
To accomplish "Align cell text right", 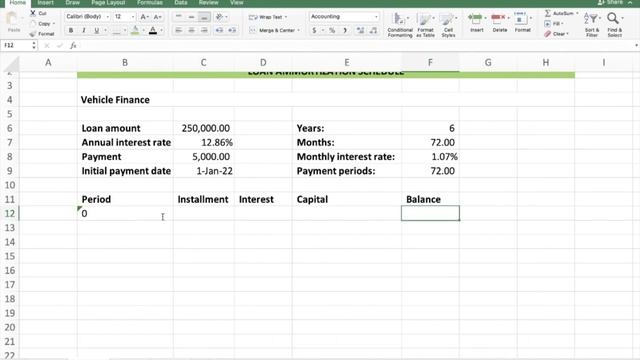I will pos(204,31).
